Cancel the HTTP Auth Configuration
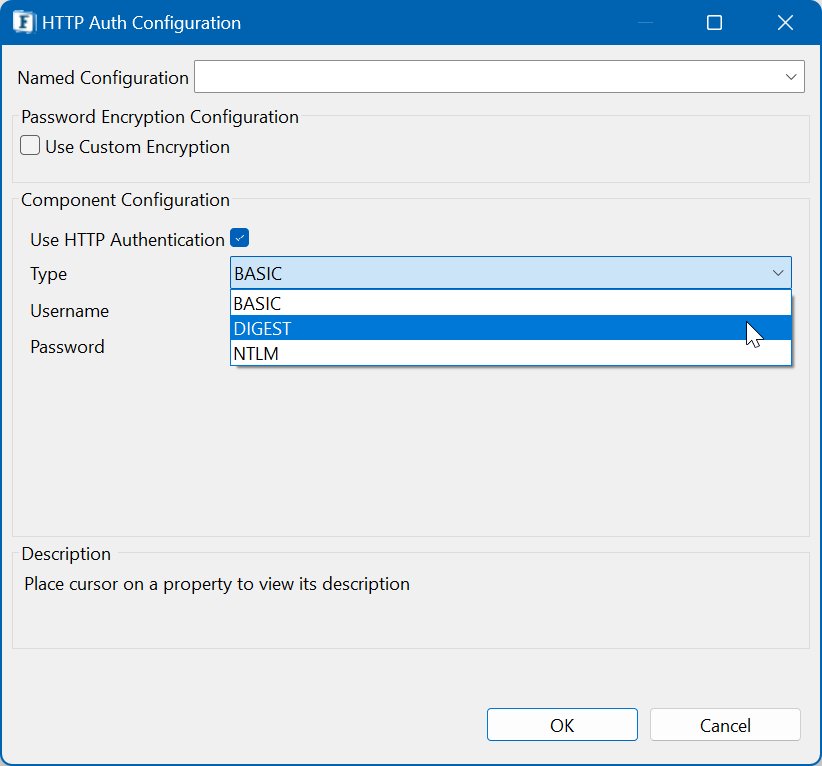Viewport: 822px width, 766px height. [x=725, y=725]
